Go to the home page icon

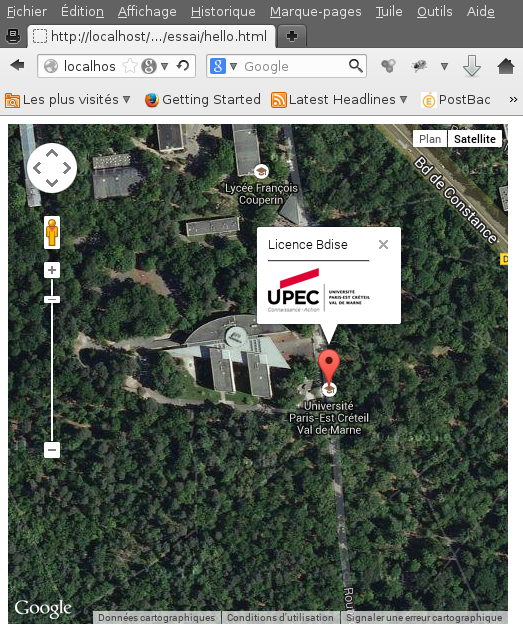505,66
